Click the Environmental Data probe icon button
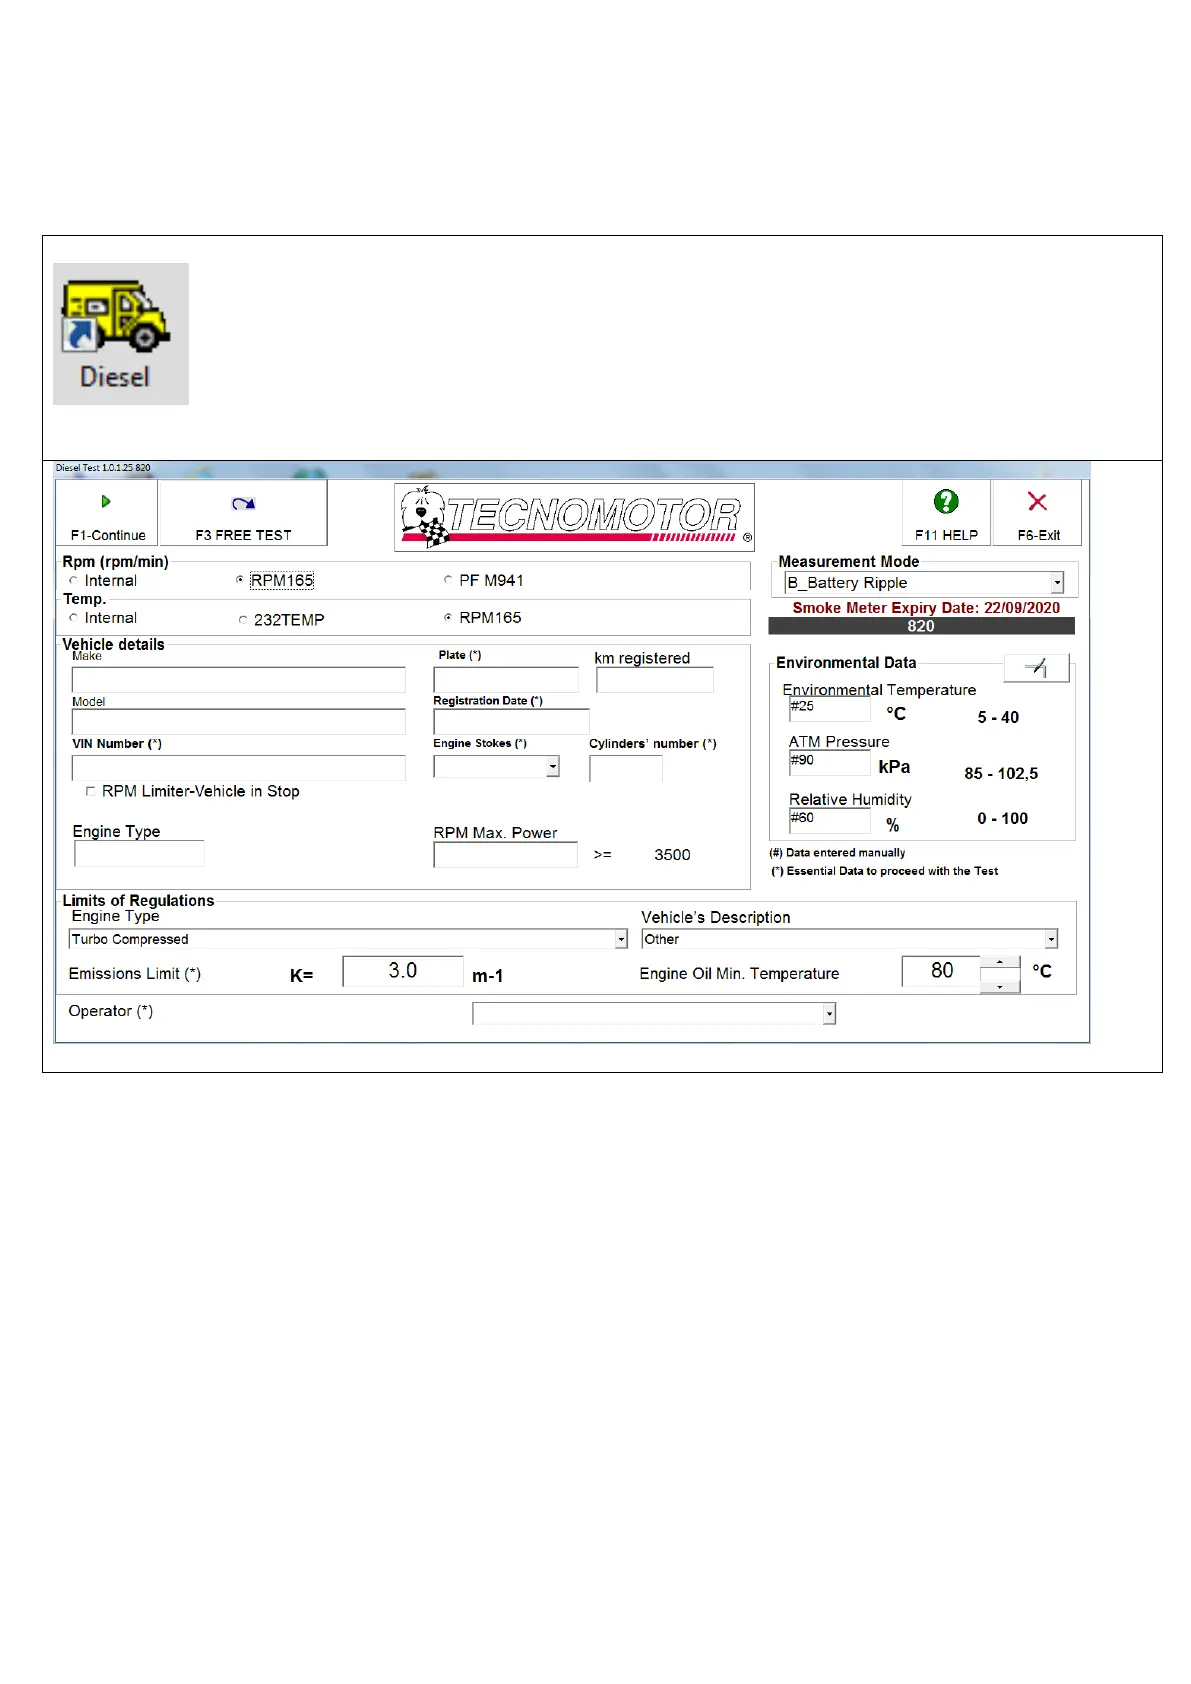Screen dimensions: 1191x1684 (x=1036, y=667)
